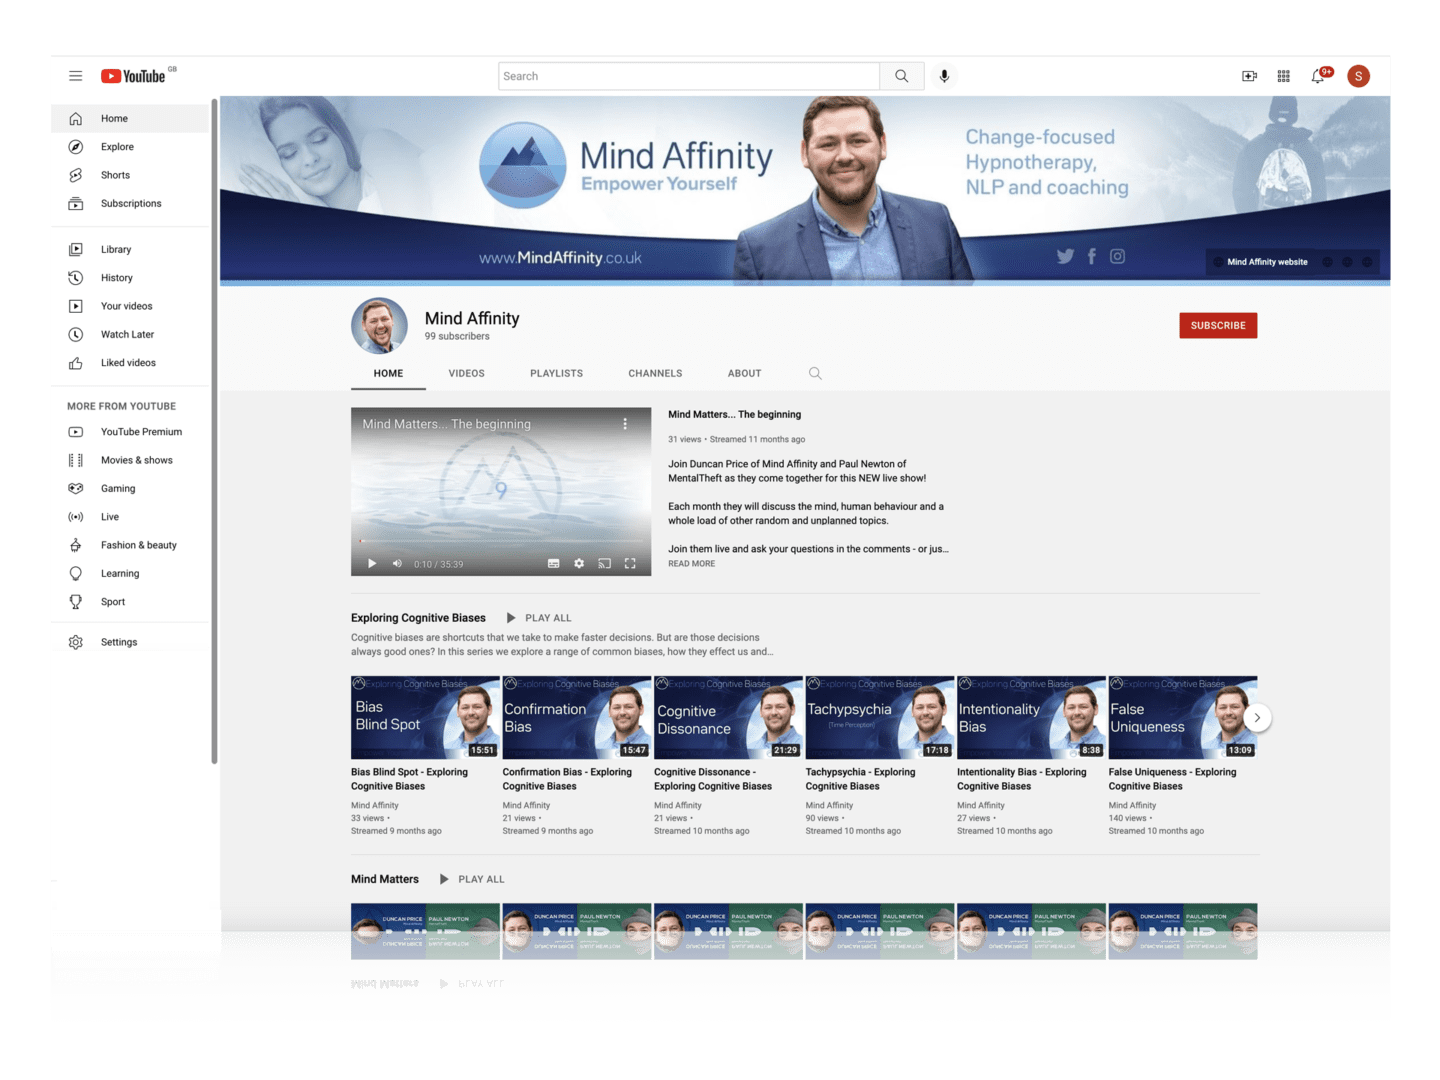
Task: Switch to the ABOUT tab
Action: (x=744, y=373)
